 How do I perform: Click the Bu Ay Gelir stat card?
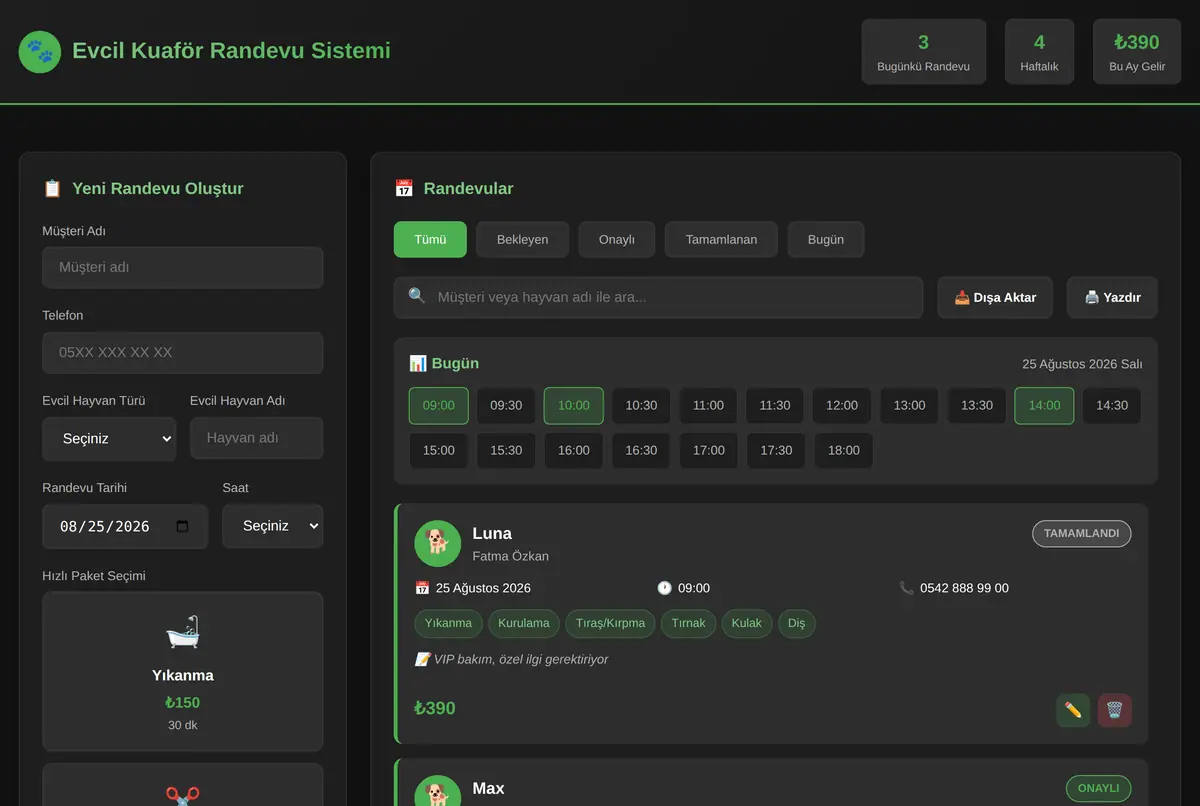click(x=1137, y=51)
